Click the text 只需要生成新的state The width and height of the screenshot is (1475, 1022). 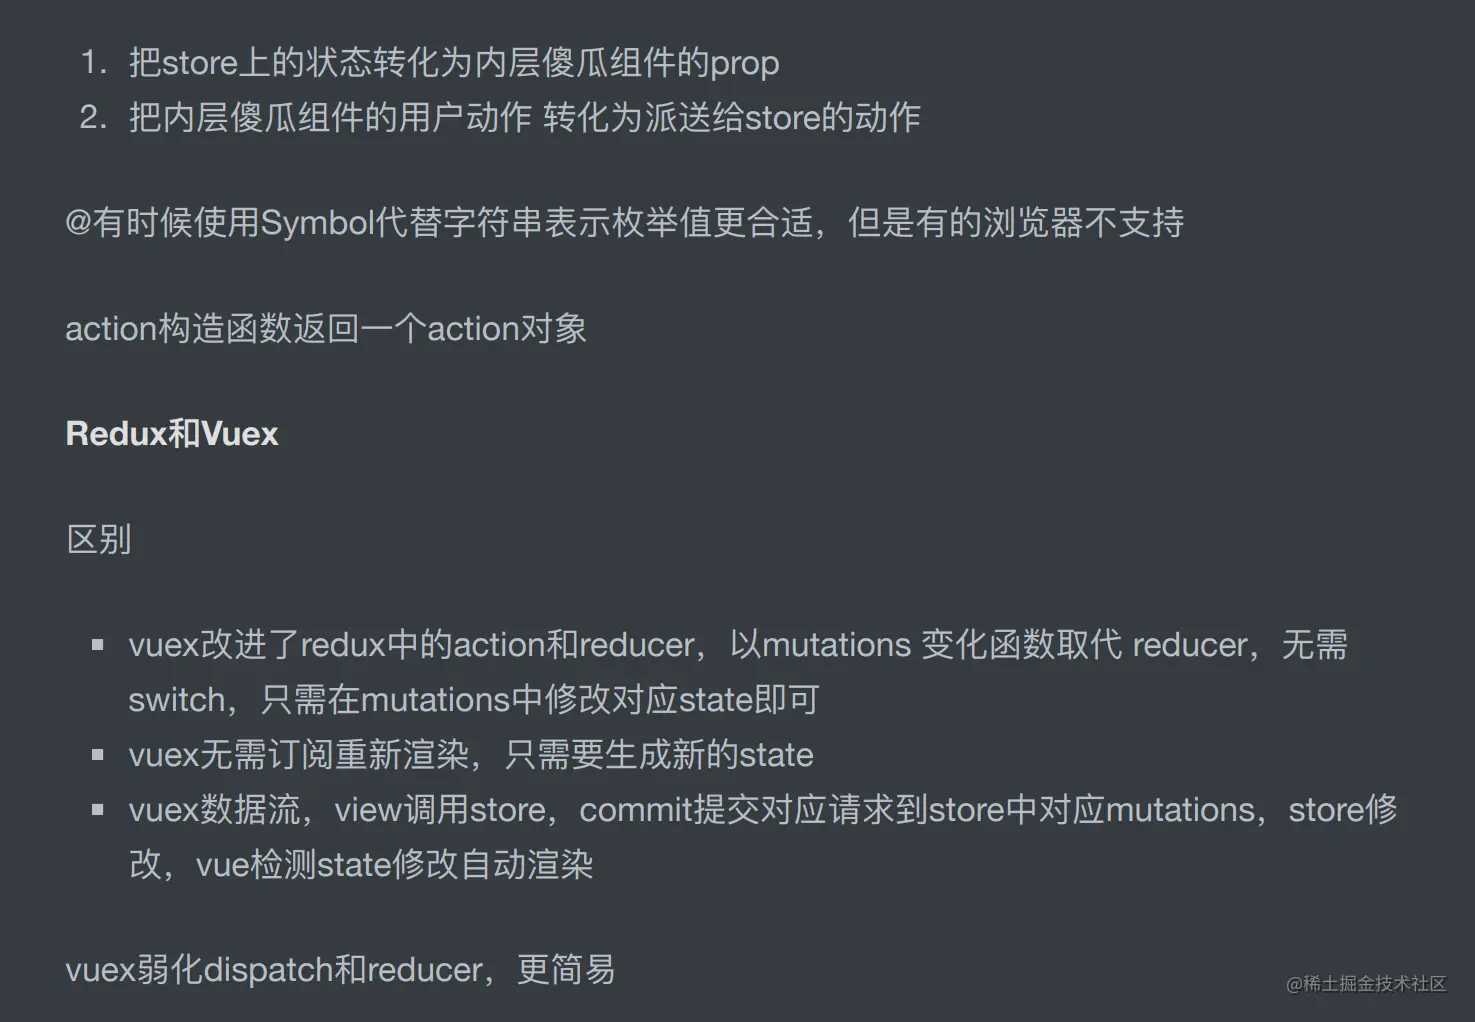[659, 755]
